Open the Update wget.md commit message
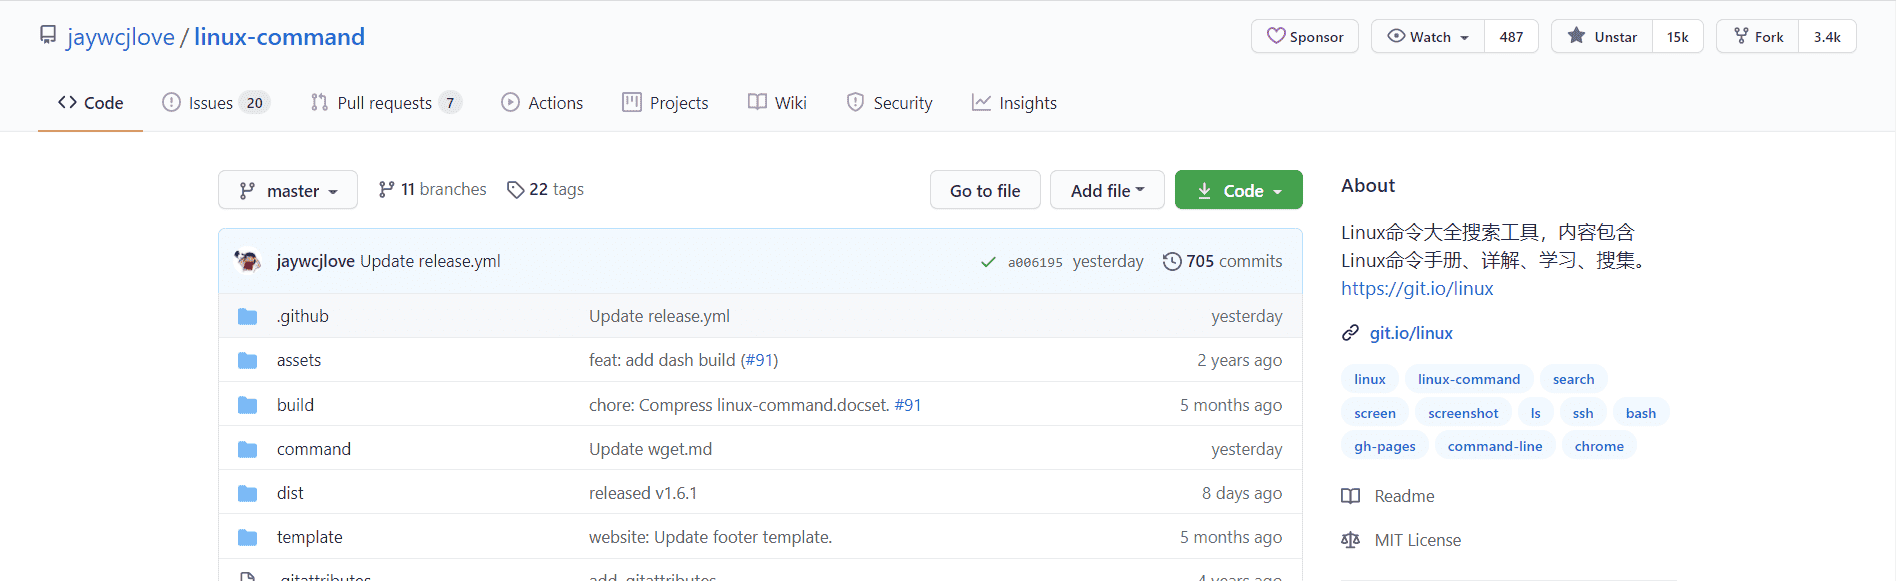1896x581 pixels. tap(650, 449)
